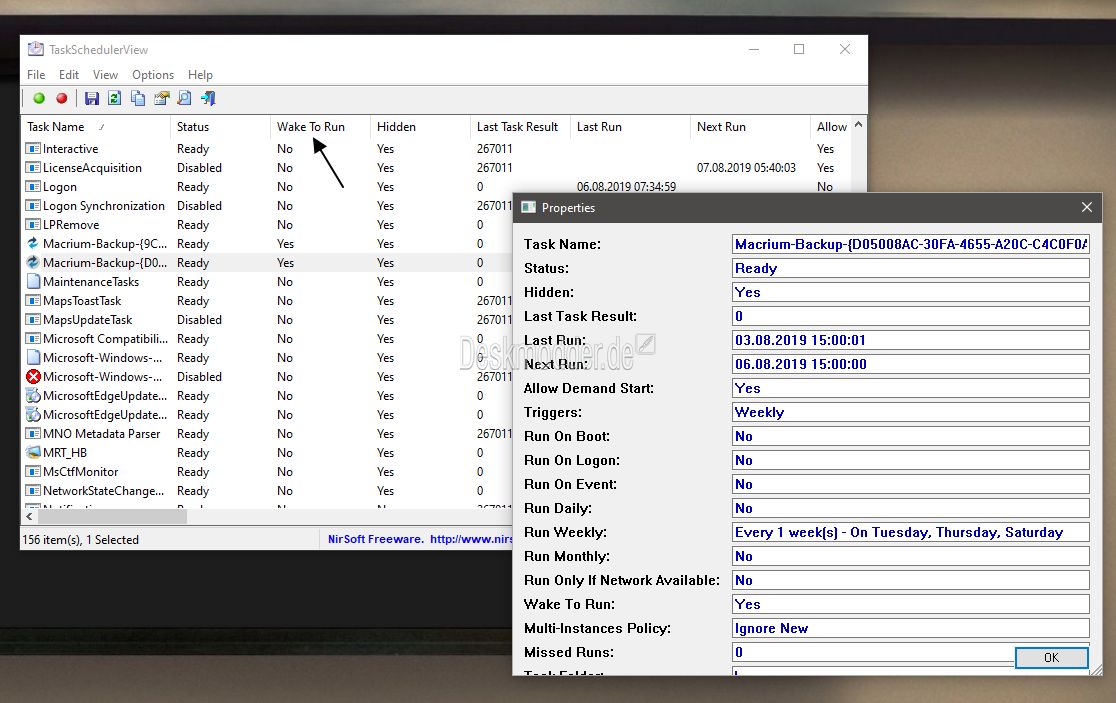Click the Save floppy disk icon

pyautogui.click(x=92, y=98)
